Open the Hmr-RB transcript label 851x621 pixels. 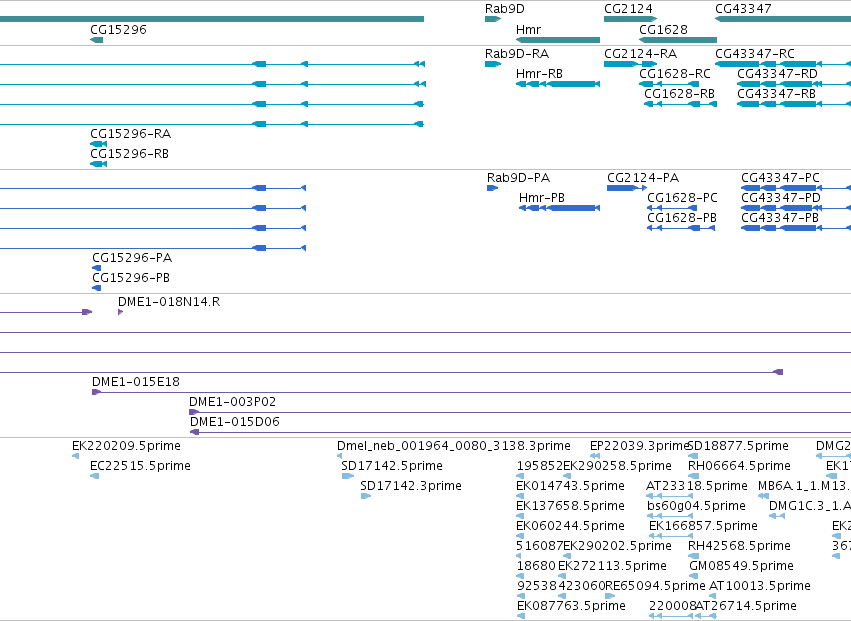(539, 73)
